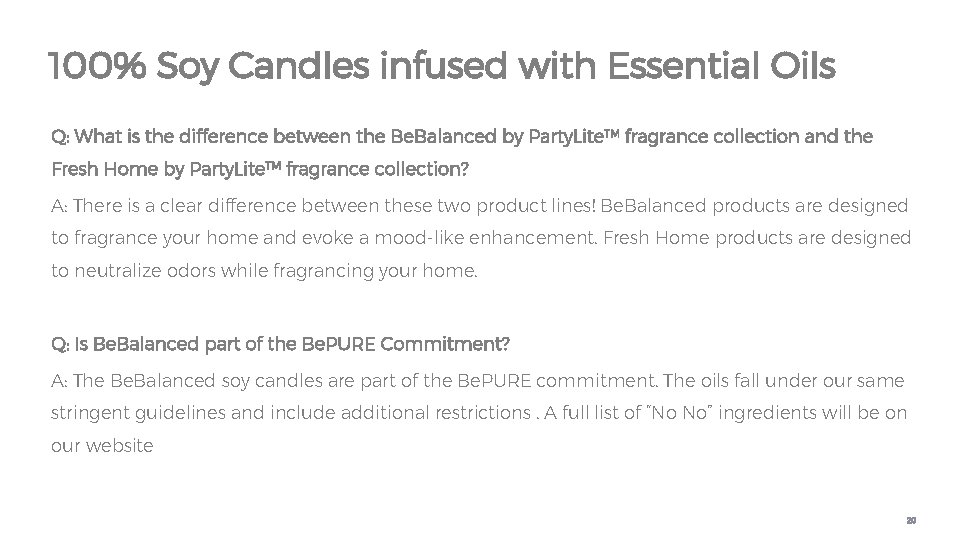Image resolution: width=960 pixels, height=540 pixels.
Task: Click the text "our website"
Action: [x=102, y=447]
